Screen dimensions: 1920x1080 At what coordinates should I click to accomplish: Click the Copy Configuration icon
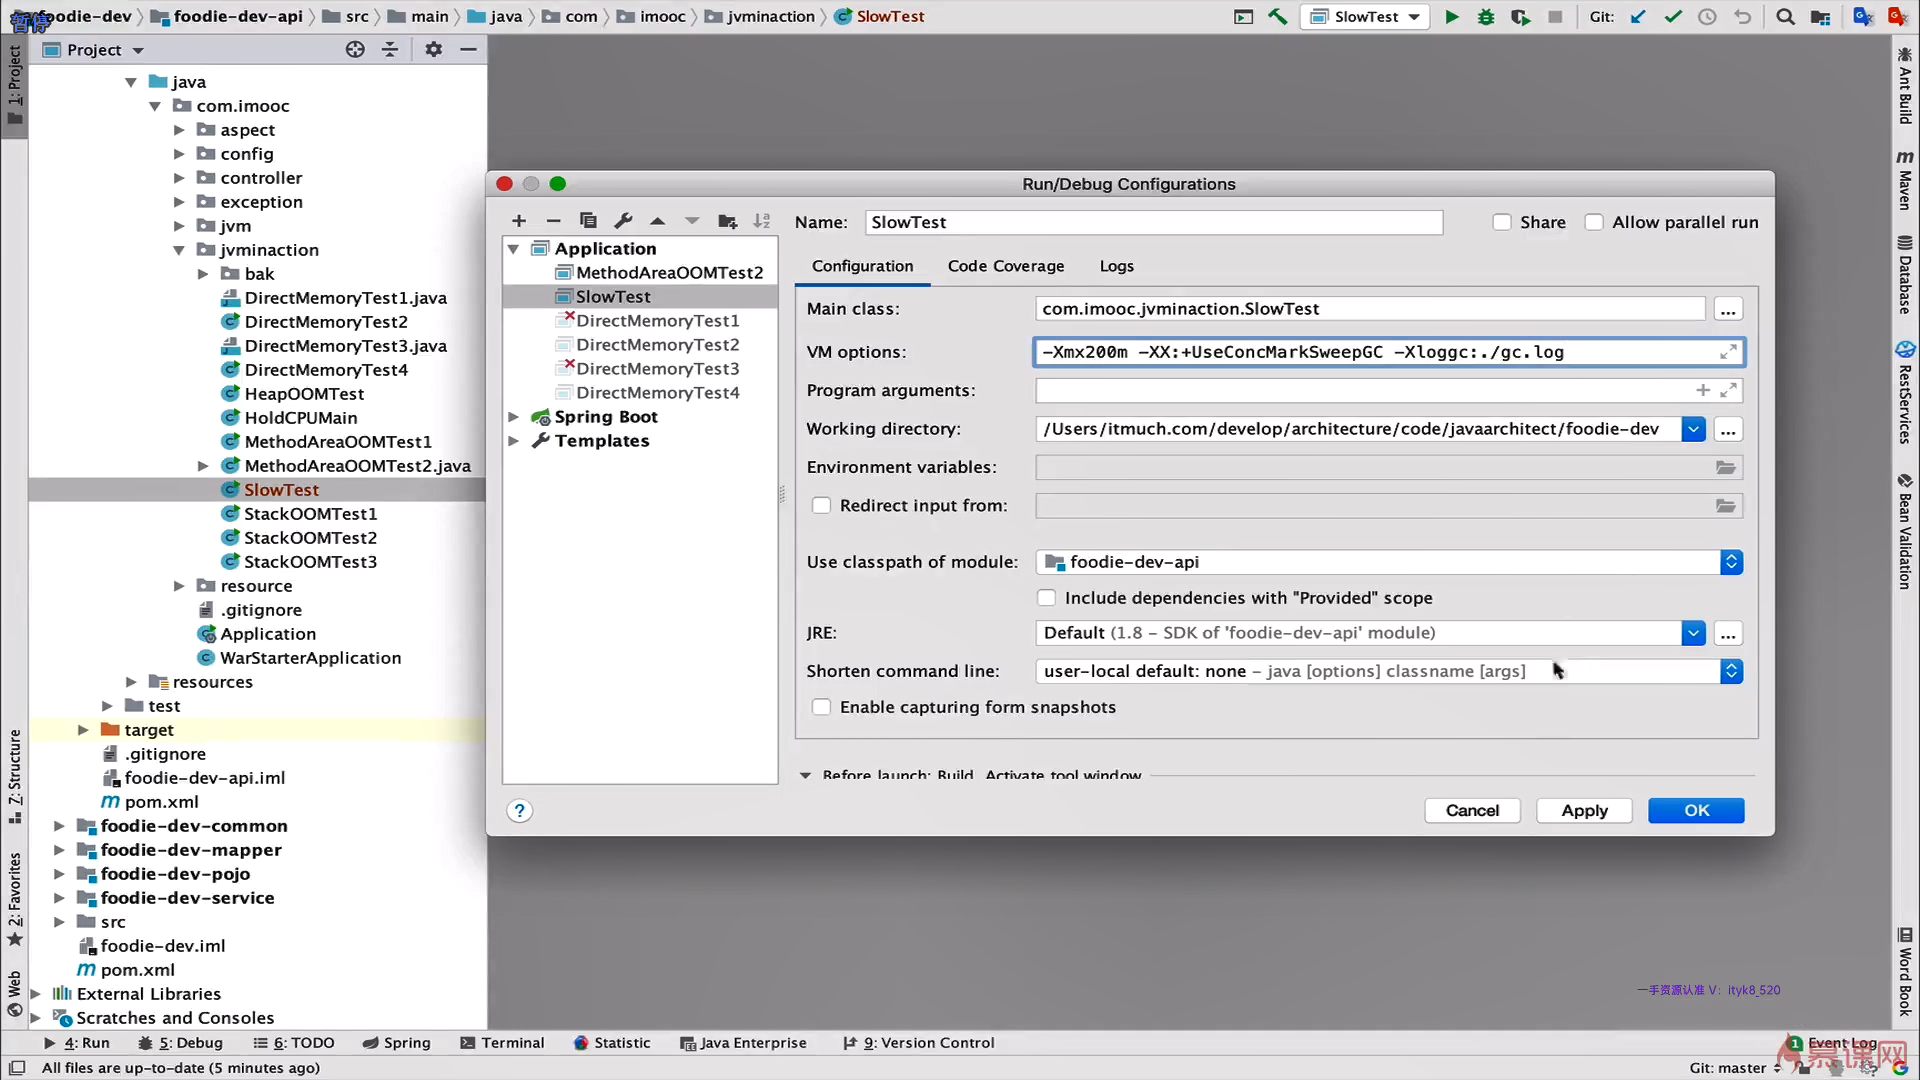pos(588,221)
